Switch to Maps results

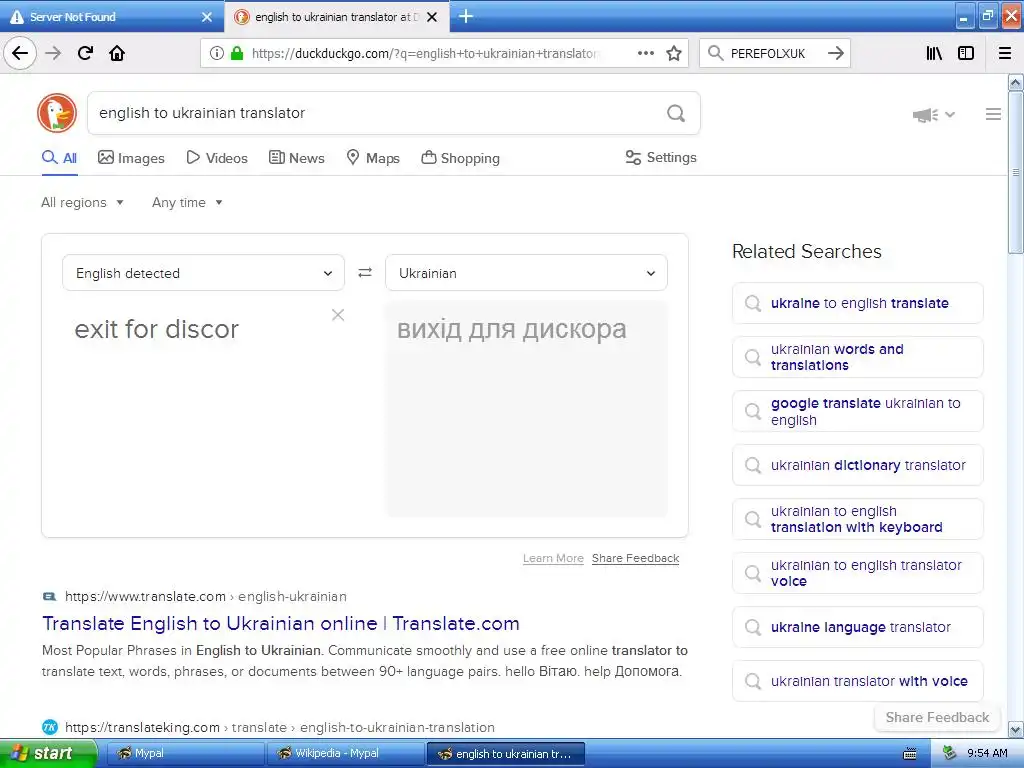click(x=373, y=158)
